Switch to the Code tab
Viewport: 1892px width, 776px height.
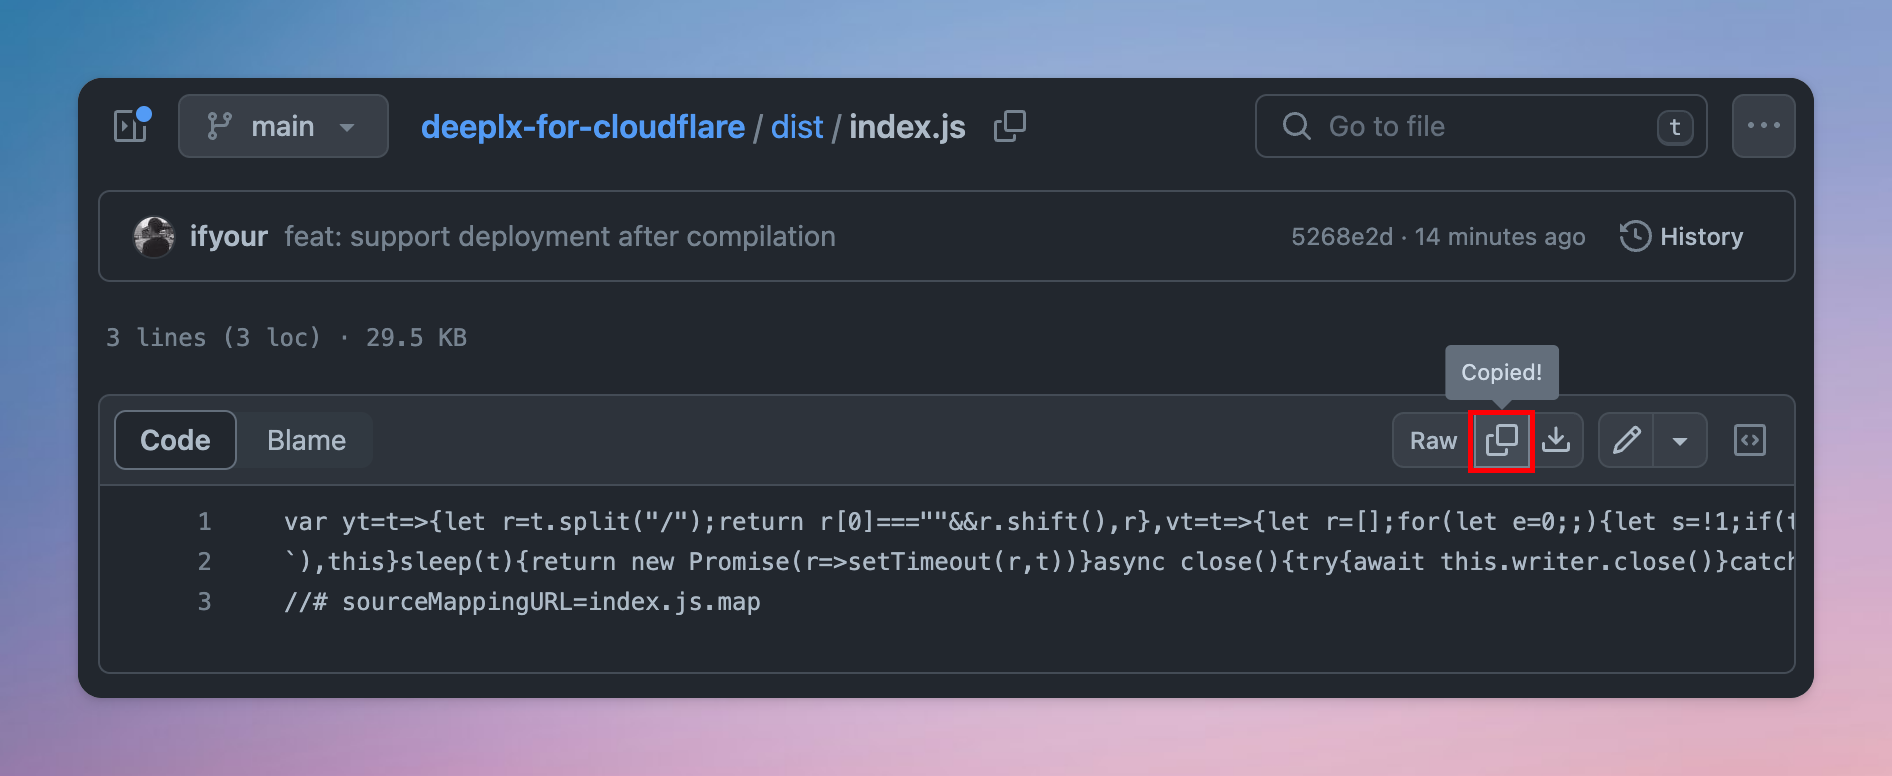pyautogui.click(x=176, y=440)
